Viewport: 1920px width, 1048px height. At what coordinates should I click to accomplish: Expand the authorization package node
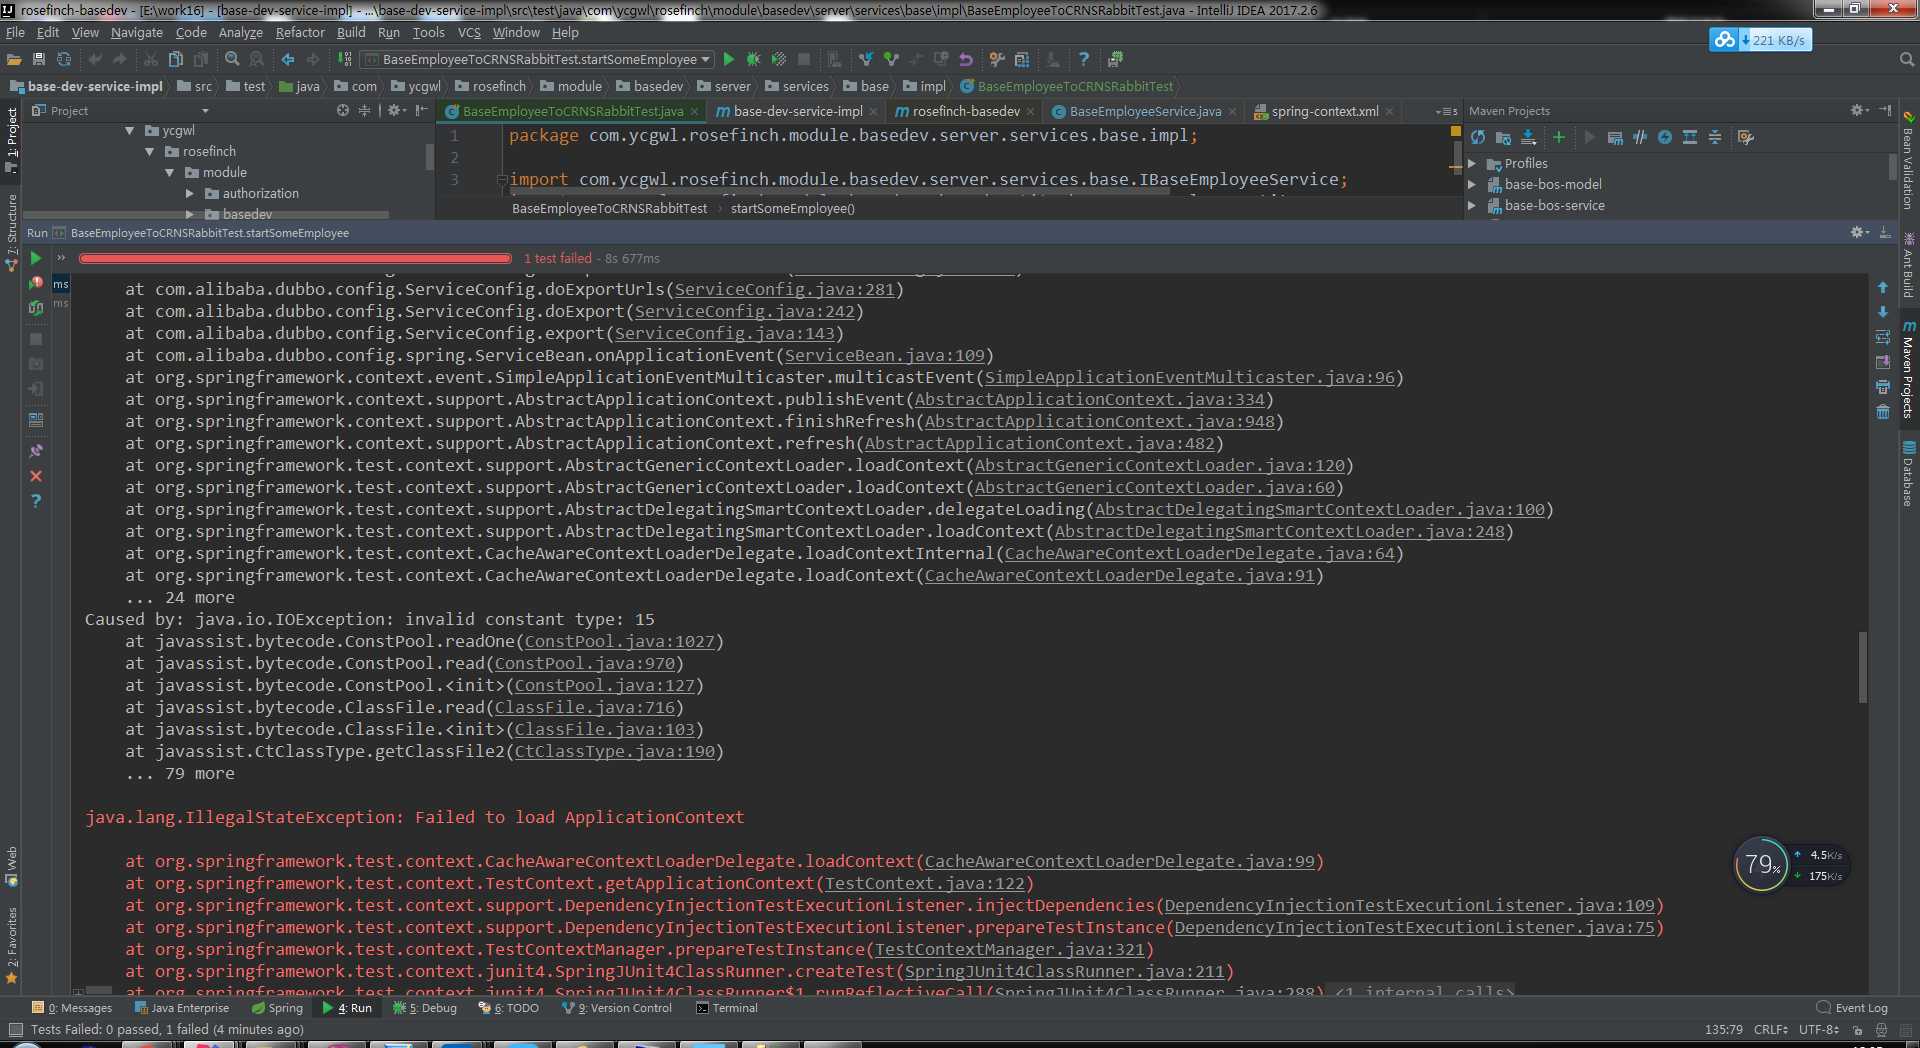[190, 194]
